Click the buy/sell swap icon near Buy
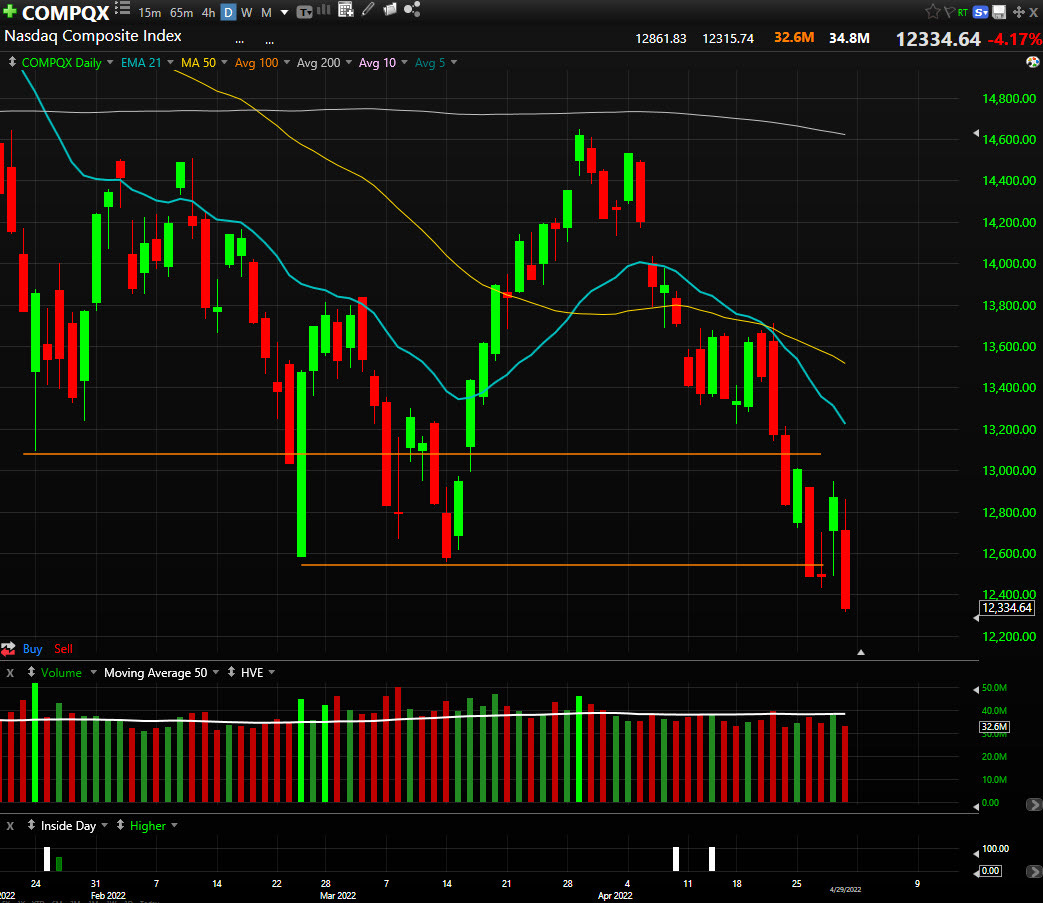 tap(8, 648)
